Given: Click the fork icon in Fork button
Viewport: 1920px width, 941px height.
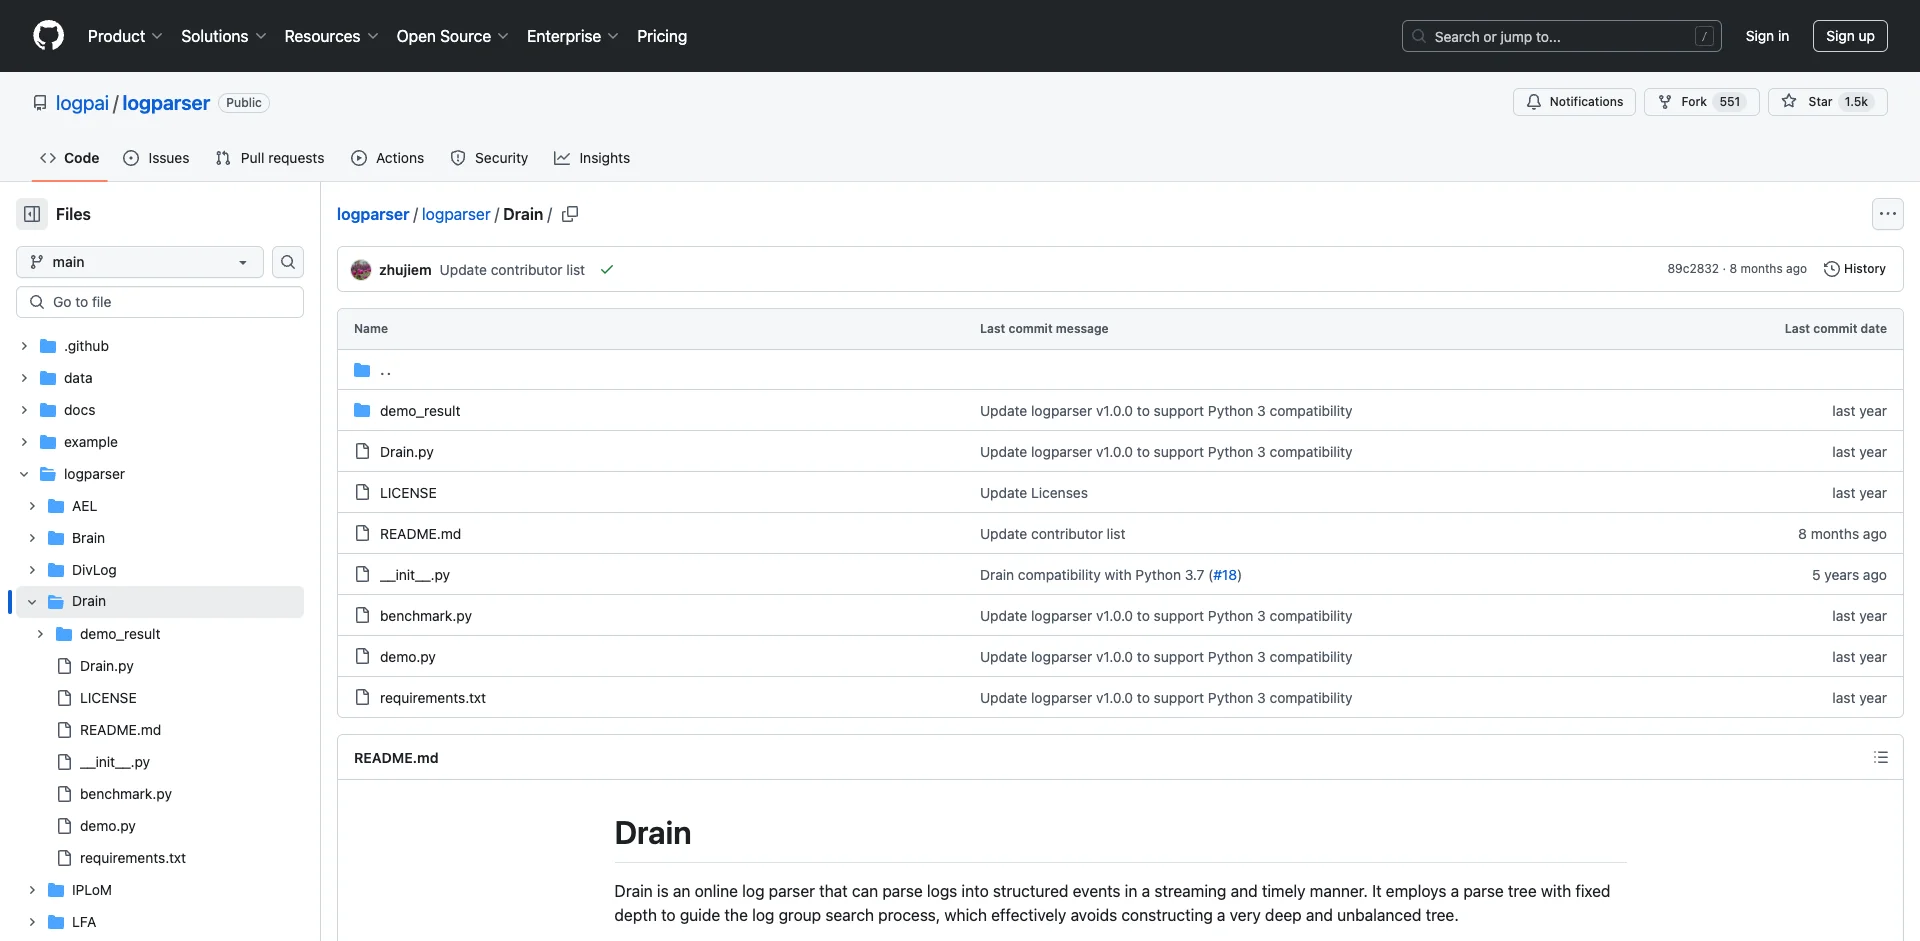Looking at the screenshot, I should 1665,102.
